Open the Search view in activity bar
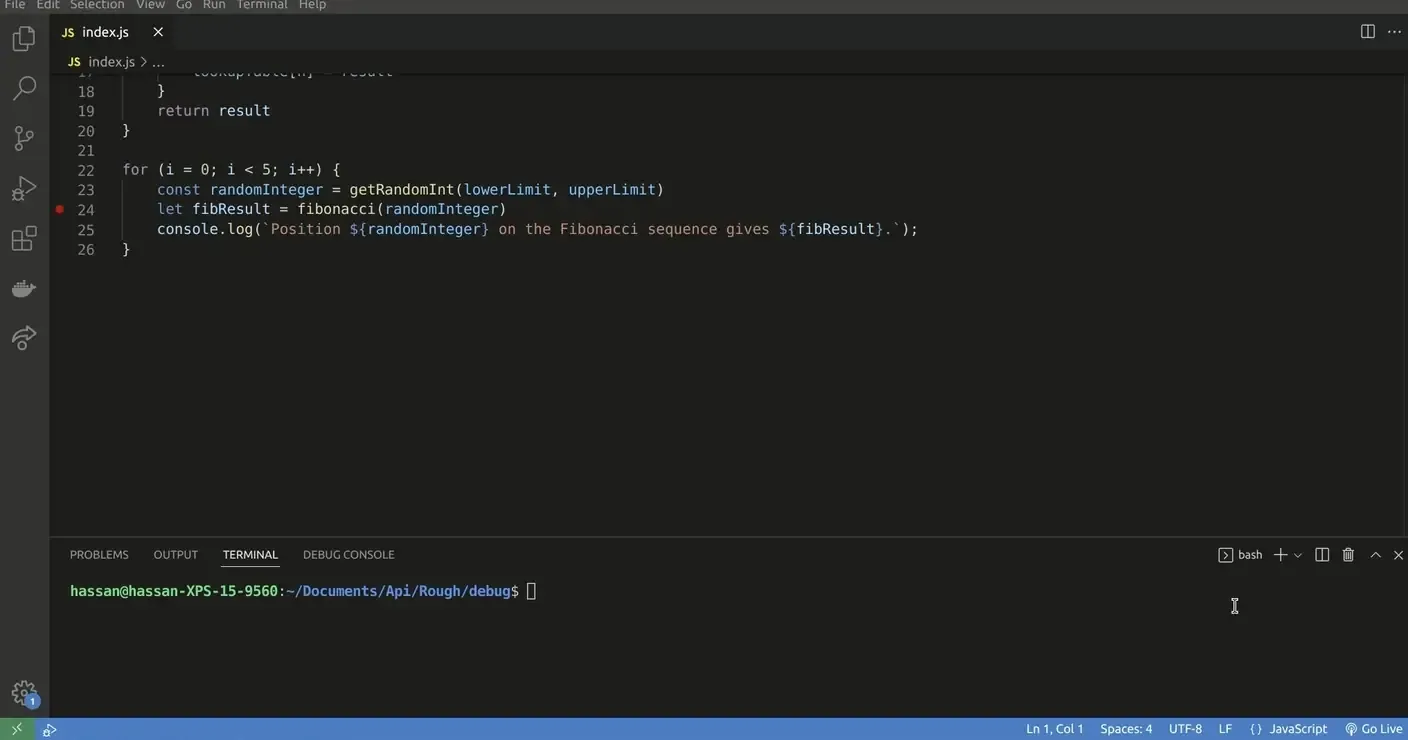This screenshot has width=1408, height=740. click(x=24, y=88)
